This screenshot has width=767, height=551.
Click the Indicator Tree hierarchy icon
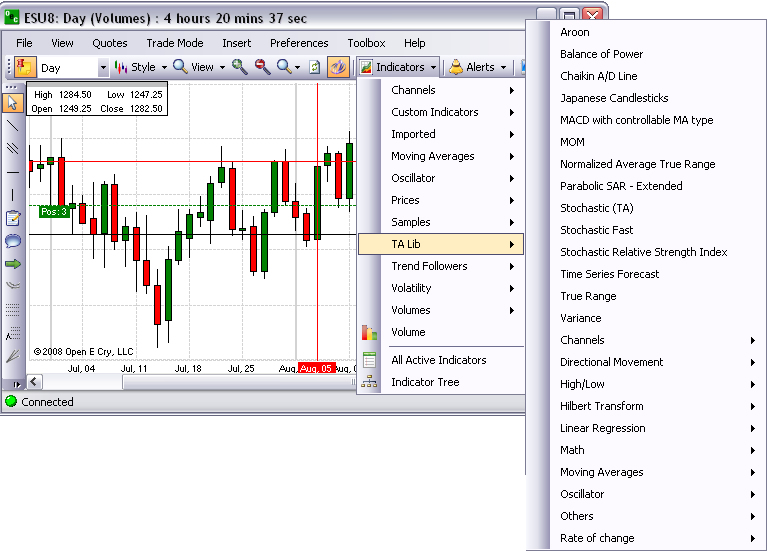369,382
